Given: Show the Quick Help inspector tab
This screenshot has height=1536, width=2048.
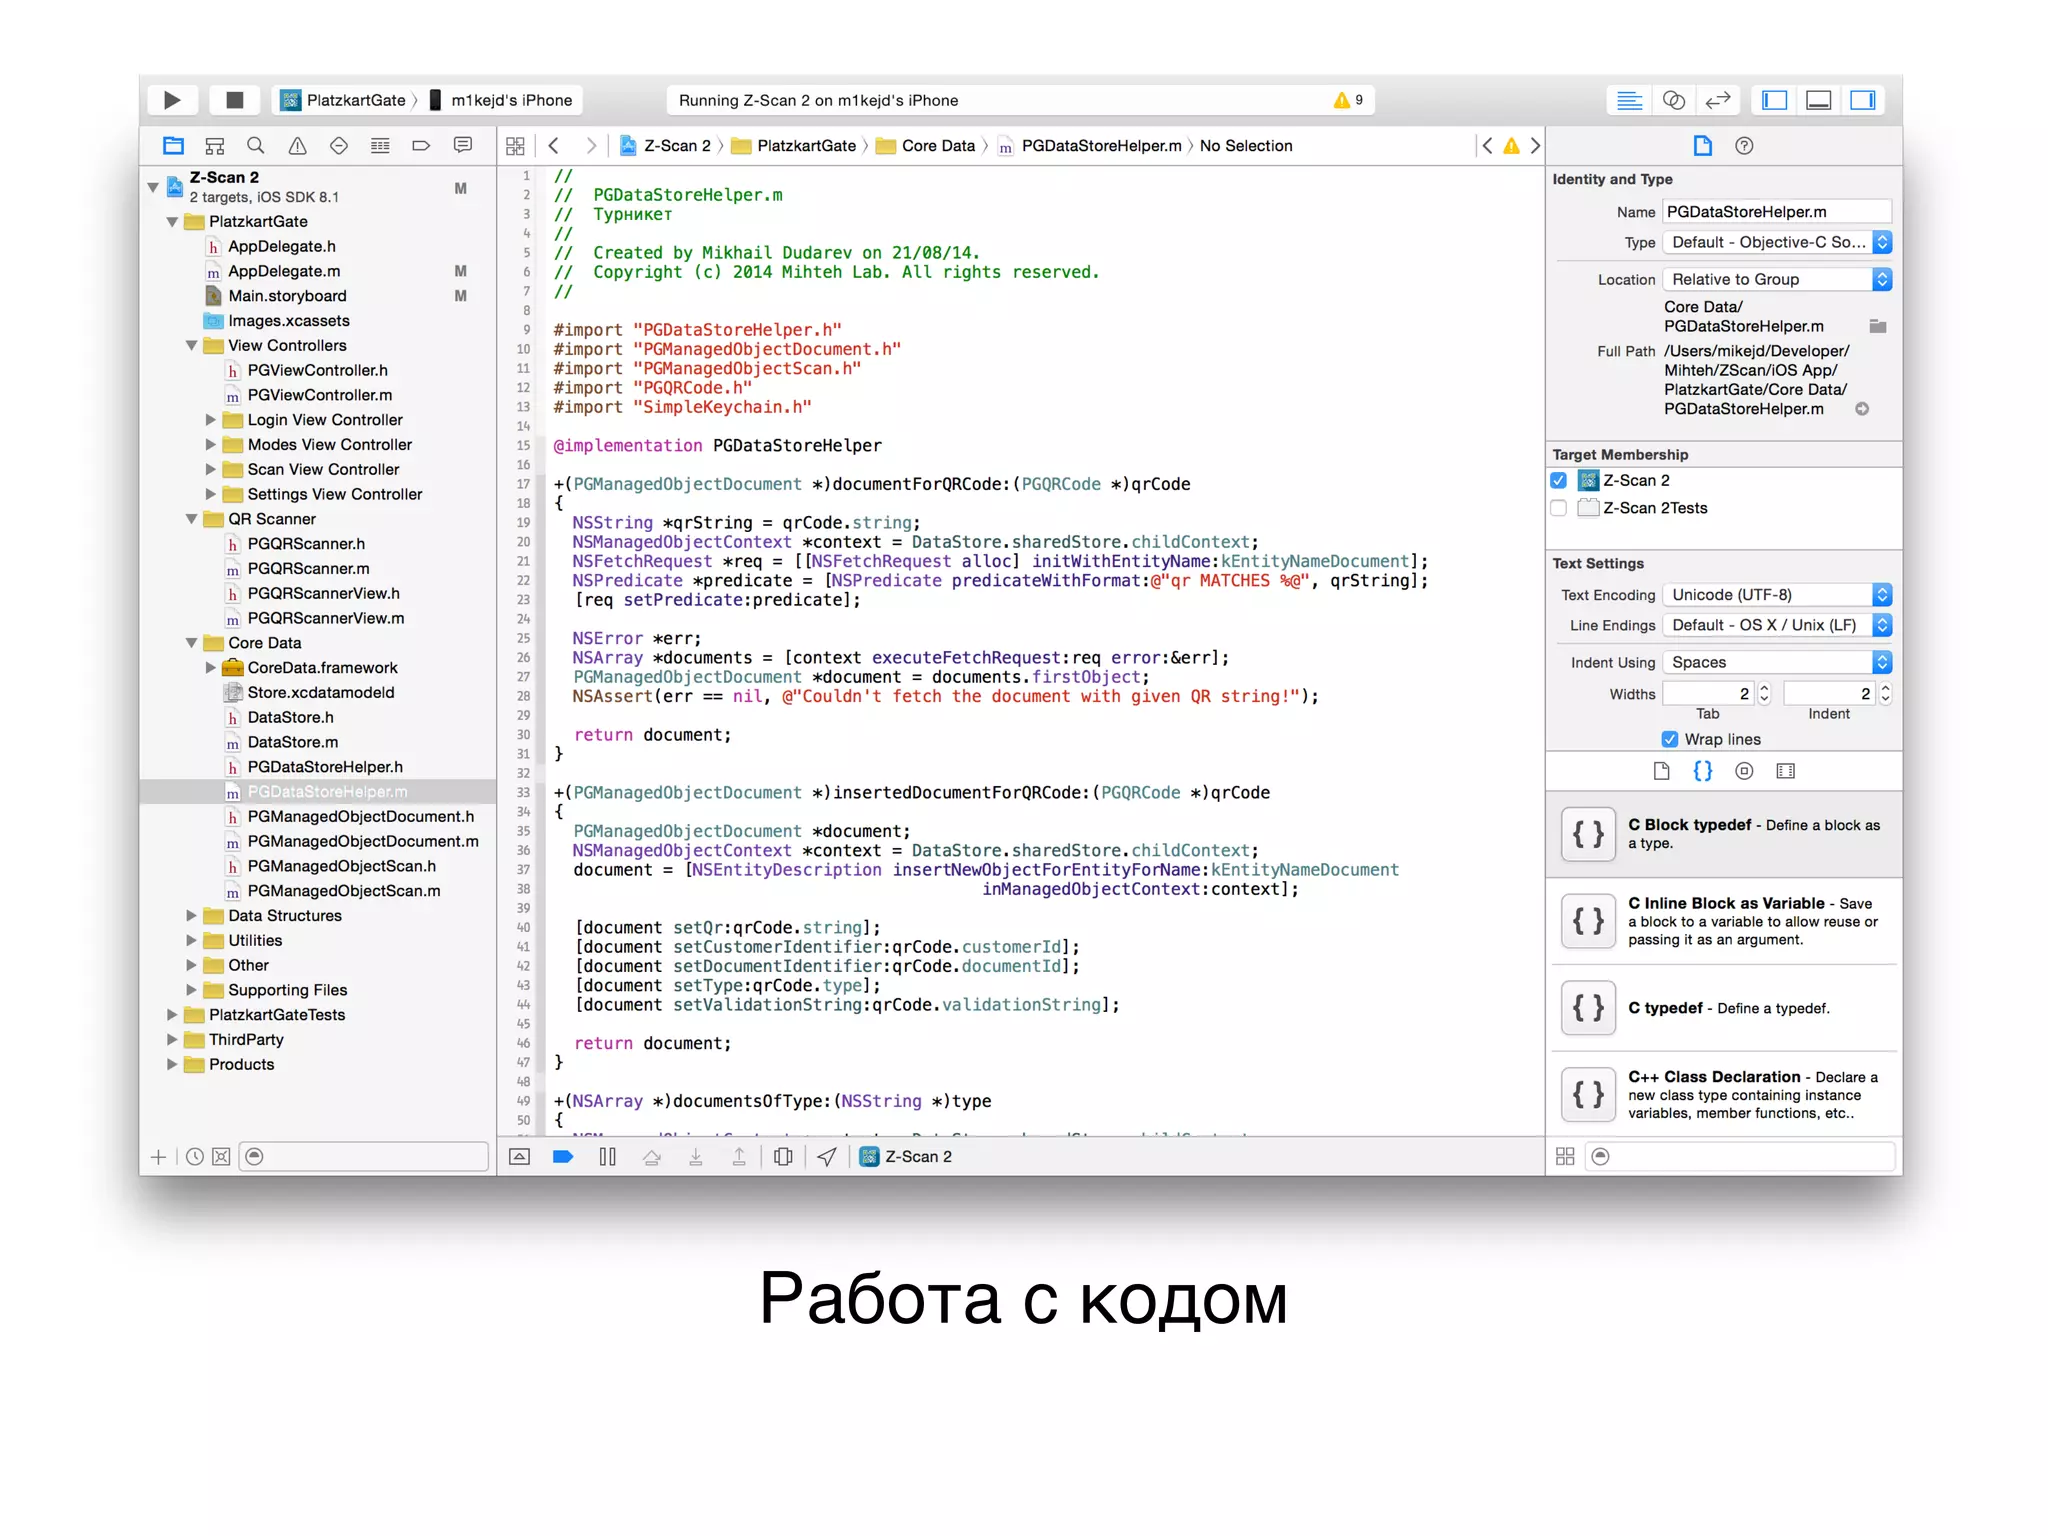Looking at the screenshot, I should pos(1744,146).
